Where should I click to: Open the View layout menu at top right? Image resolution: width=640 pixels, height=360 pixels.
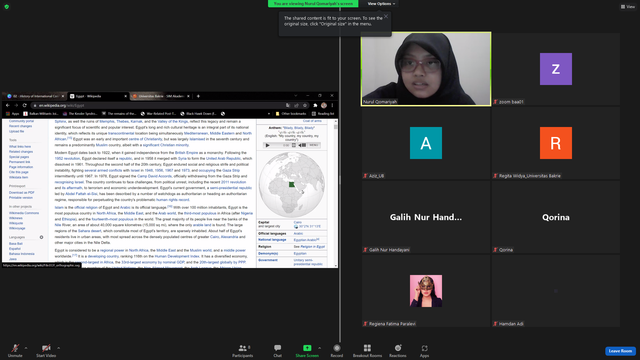pos(628,7)
